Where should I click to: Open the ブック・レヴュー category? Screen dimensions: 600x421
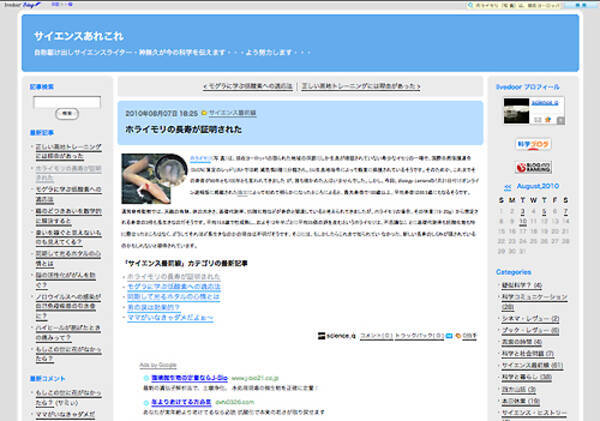[x=530, y=330]
